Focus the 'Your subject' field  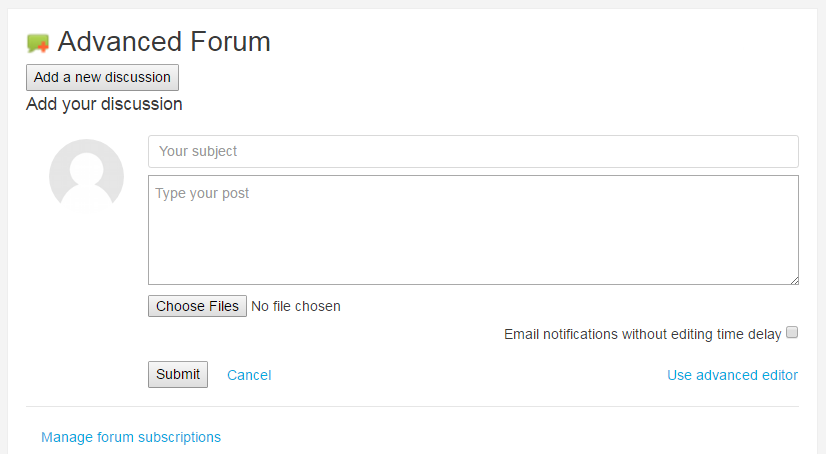tap(473, 152)
